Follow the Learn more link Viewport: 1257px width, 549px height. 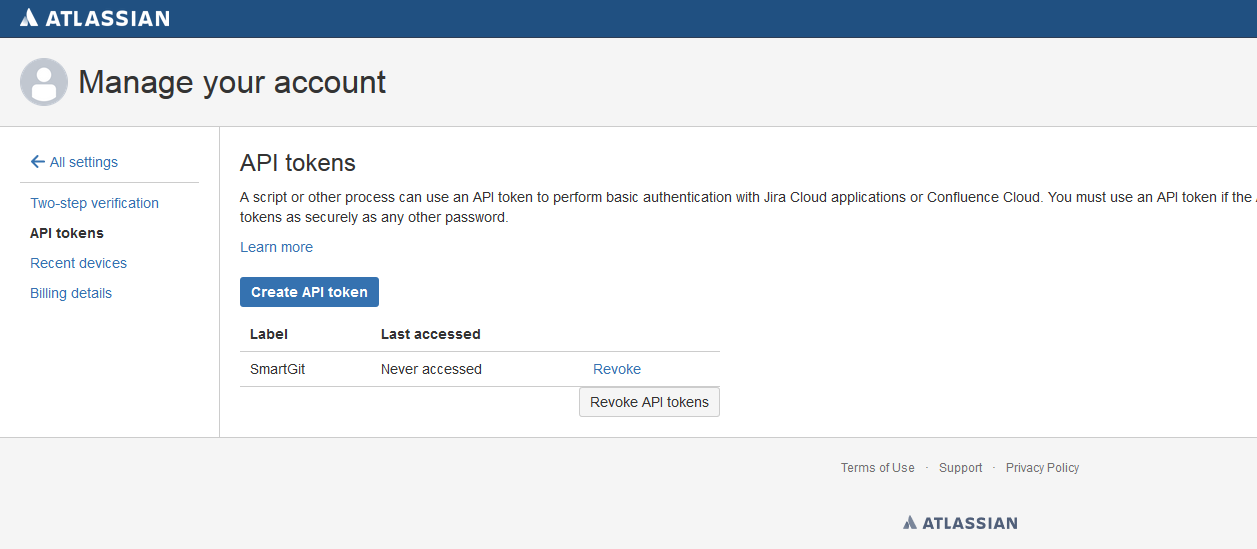[276, 247]
